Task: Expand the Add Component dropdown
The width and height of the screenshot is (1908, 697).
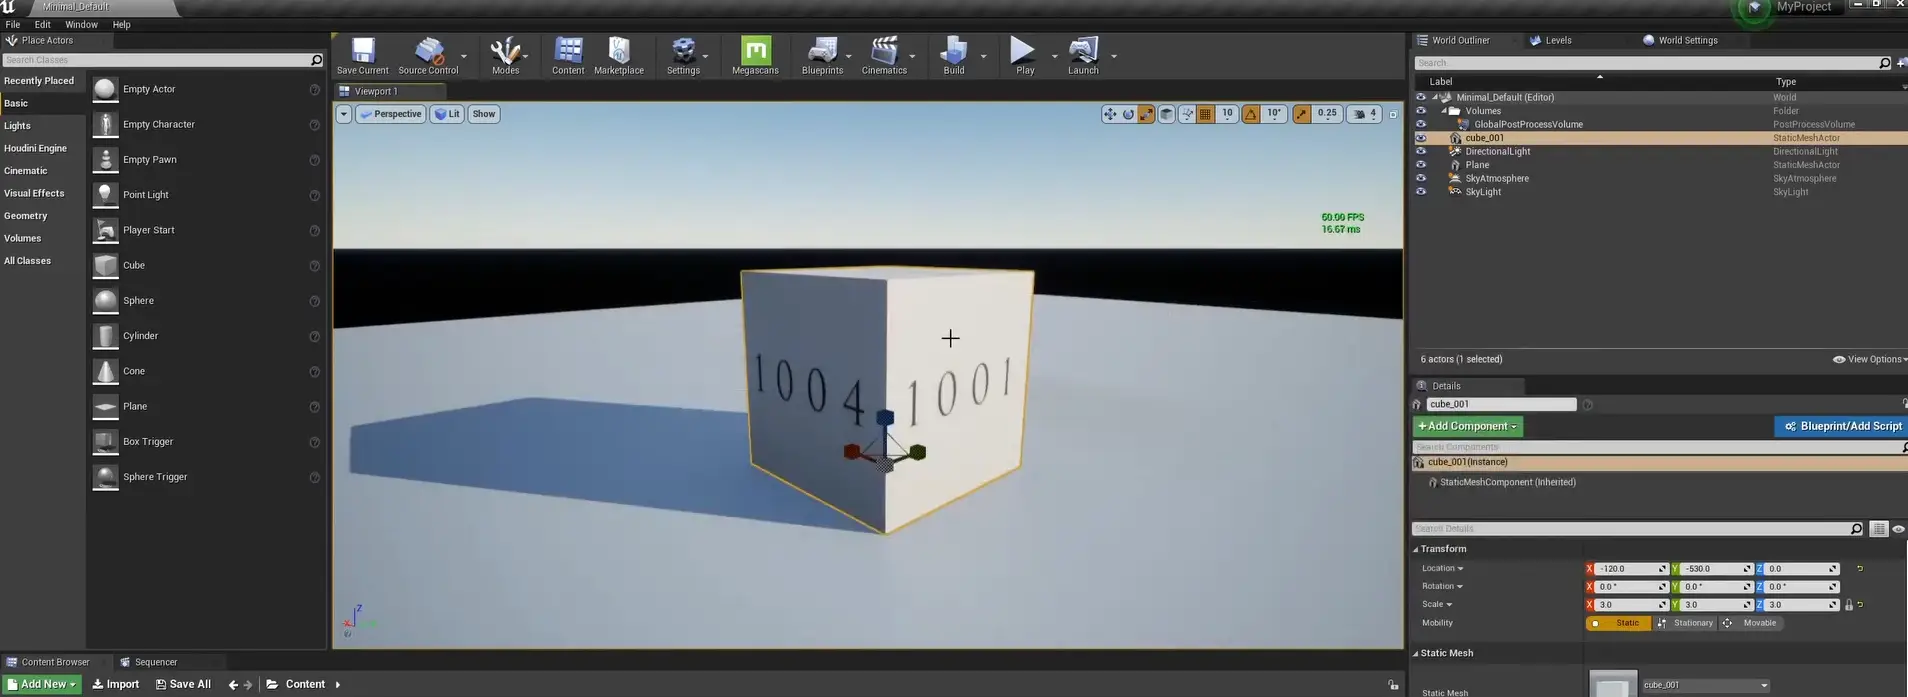Action: tap(1467, 426)
